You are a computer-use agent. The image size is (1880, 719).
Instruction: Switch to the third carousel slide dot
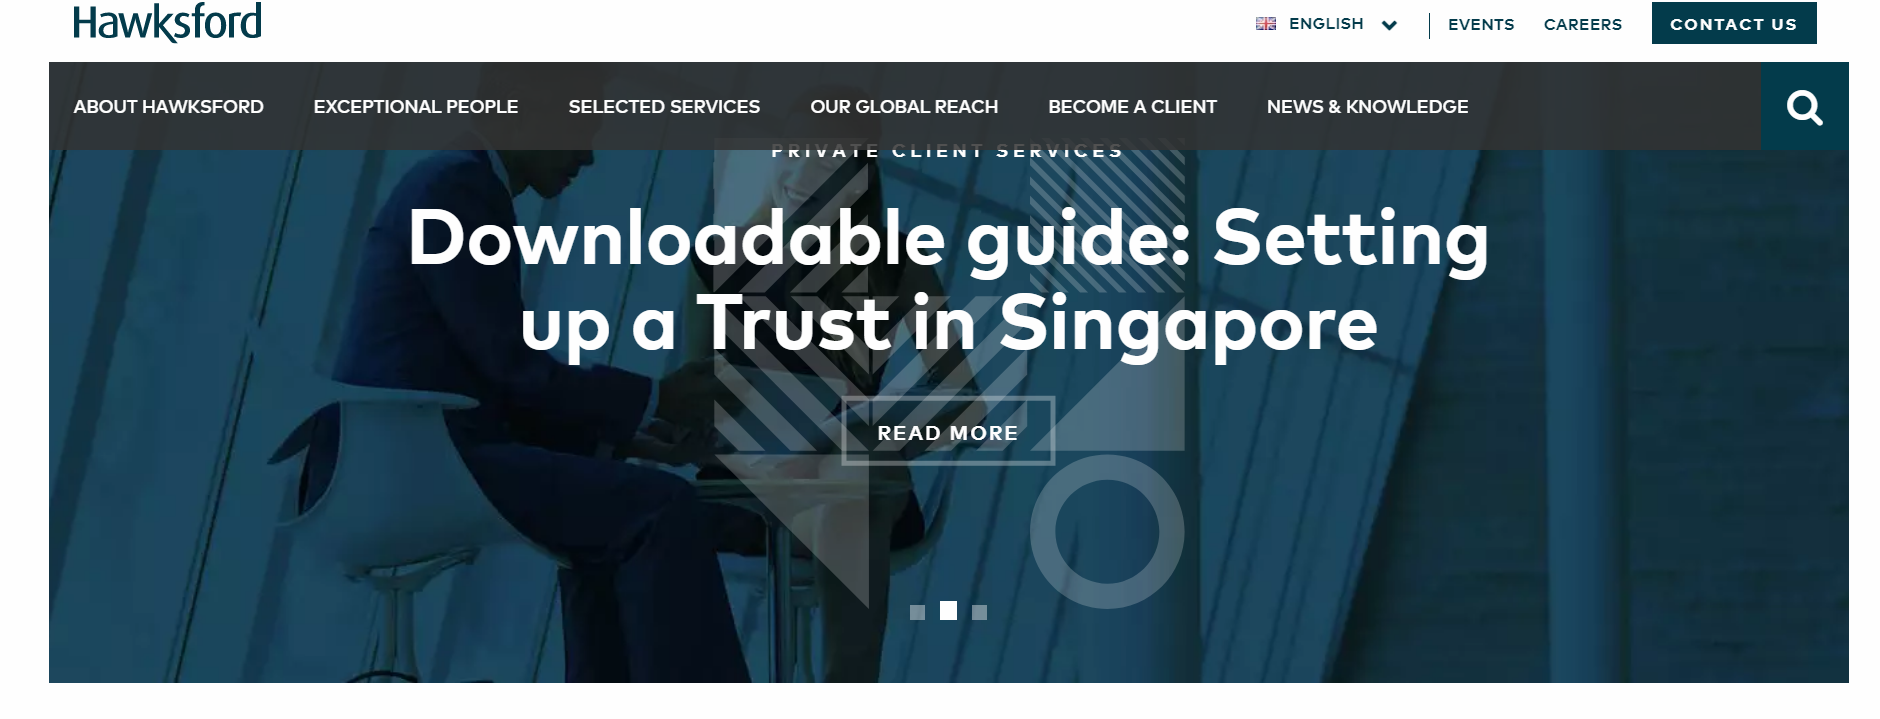click(x=979, y=612)
